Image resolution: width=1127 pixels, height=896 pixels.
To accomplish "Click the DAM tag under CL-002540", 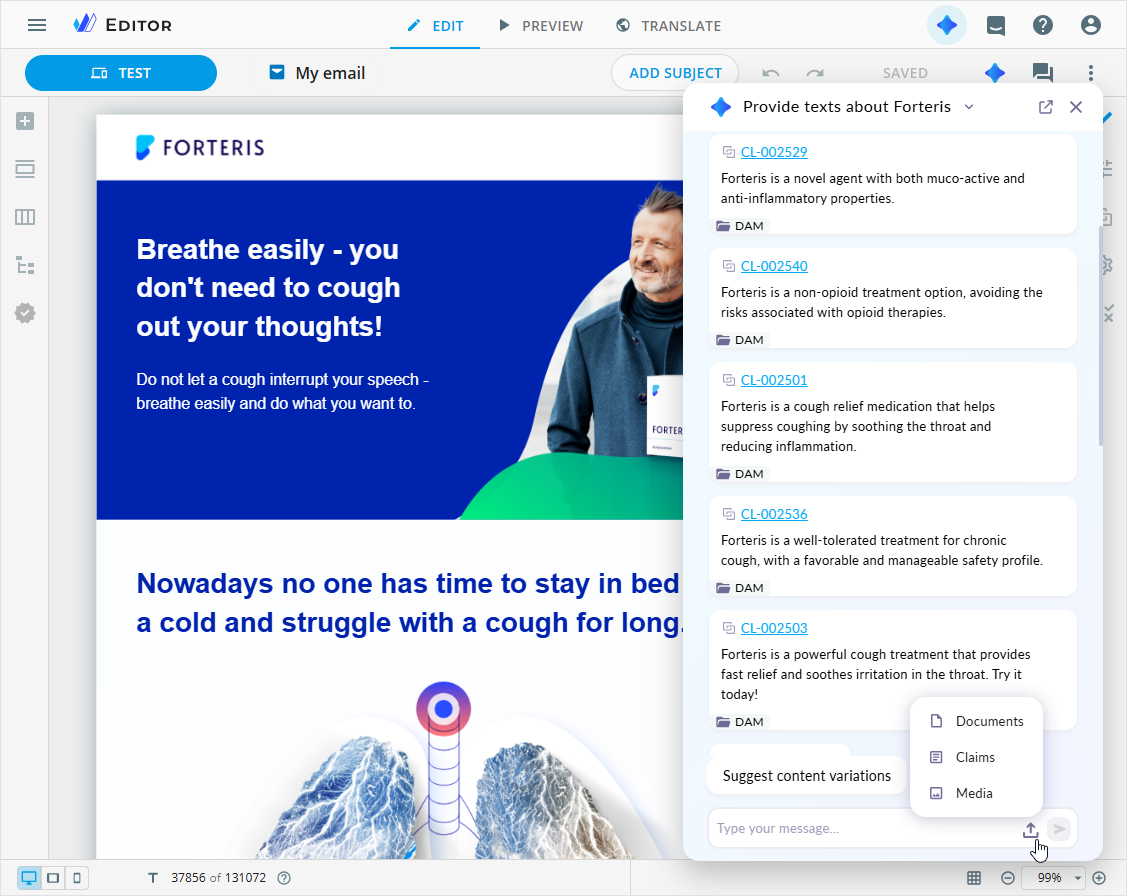I will 740,339.
